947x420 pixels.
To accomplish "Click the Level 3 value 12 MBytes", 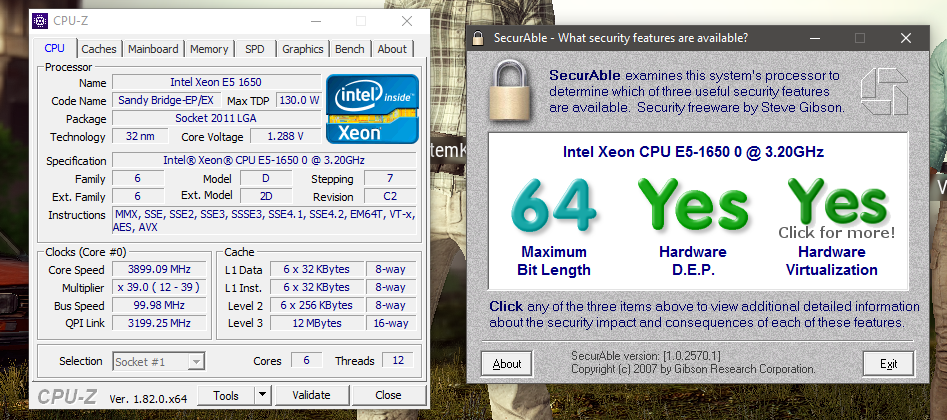I will 316,323.
